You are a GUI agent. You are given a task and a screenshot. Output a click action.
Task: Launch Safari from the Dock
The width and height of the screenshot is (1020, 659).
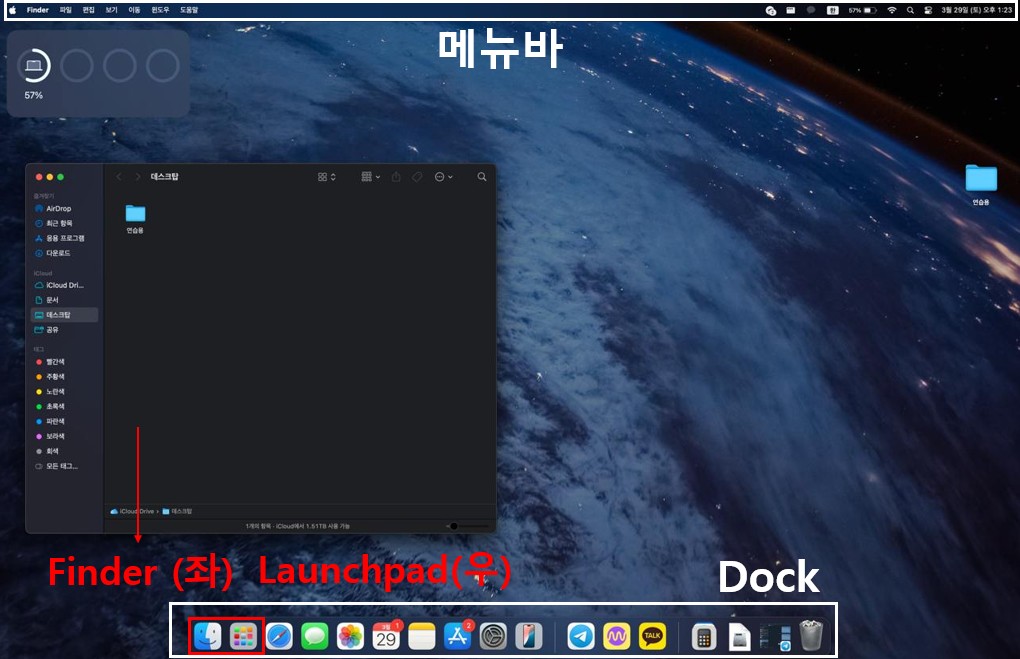(x=279, y=636)
